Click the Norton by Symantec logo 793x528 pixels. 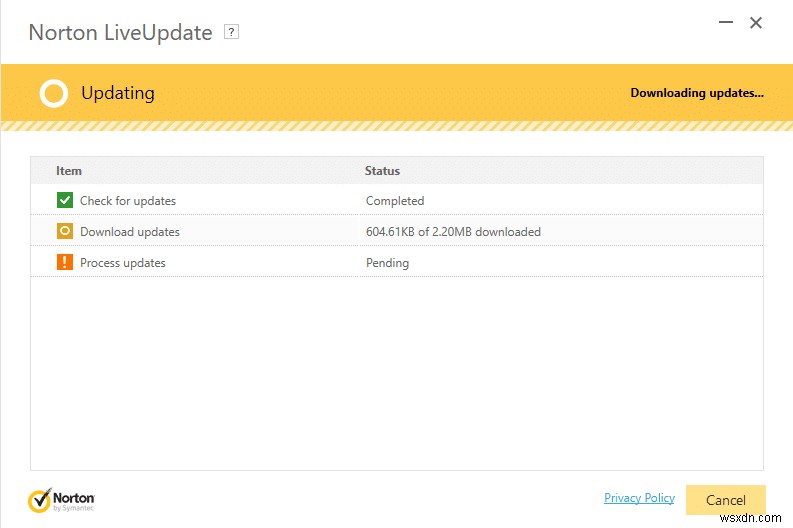61,500
